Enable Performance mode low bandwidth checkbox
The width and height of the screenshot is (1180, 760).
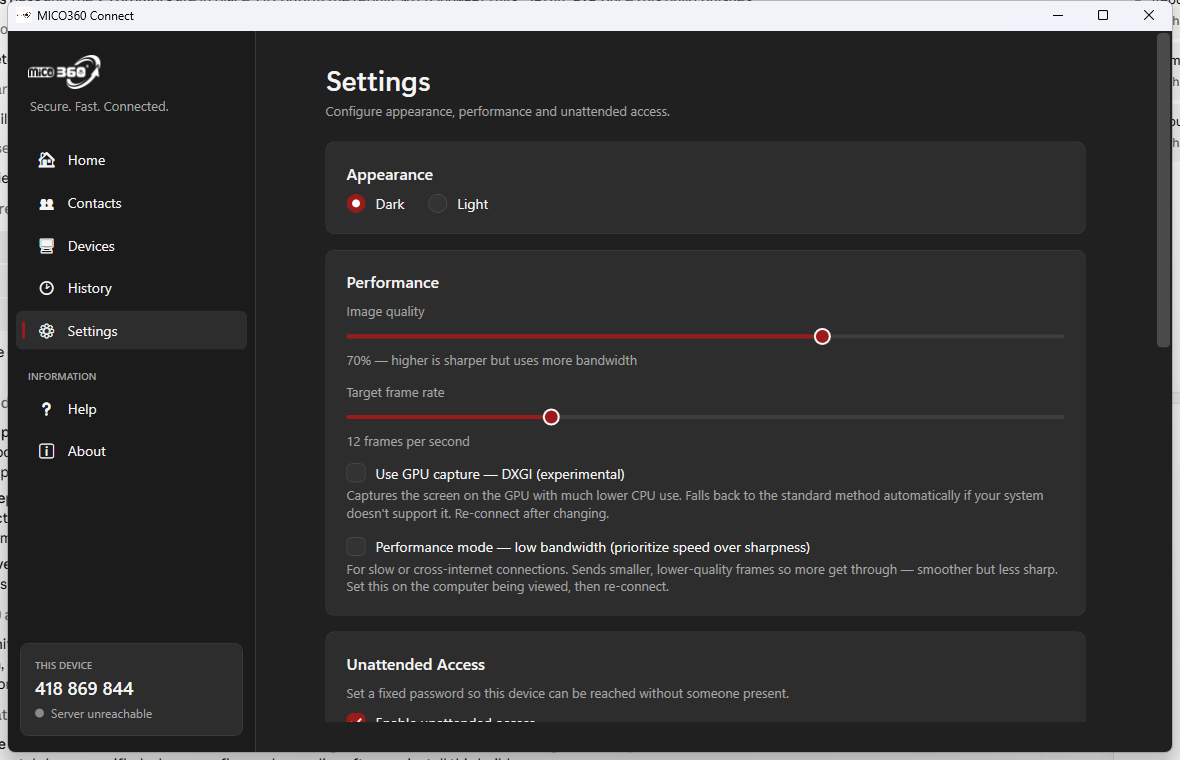coord(356,546)
